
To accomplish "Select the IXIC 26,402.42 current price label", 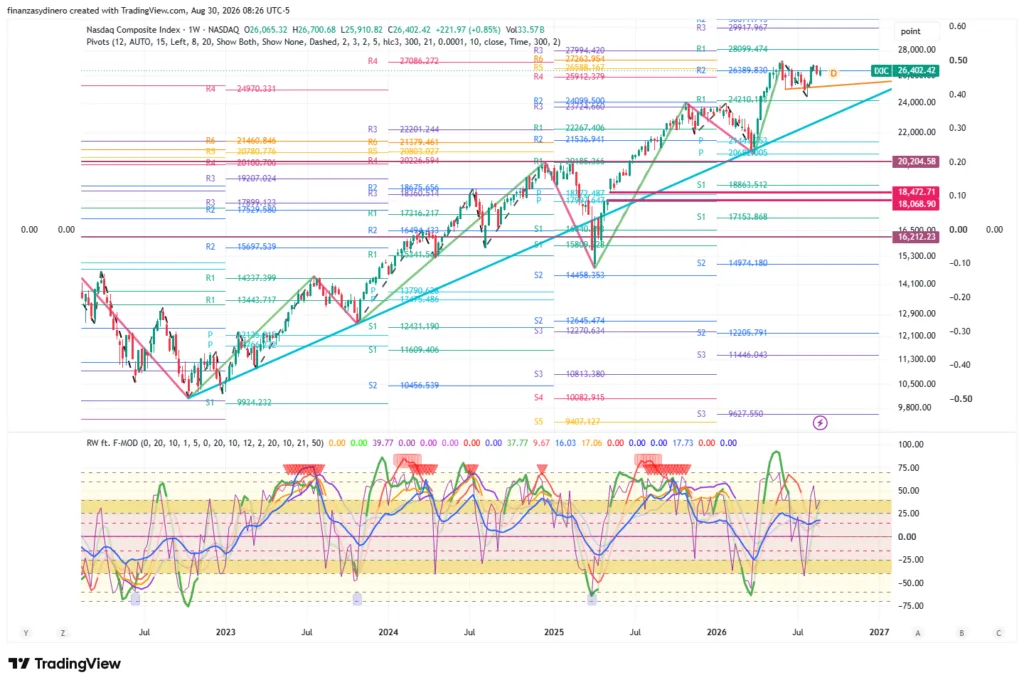I will [905, 71].
